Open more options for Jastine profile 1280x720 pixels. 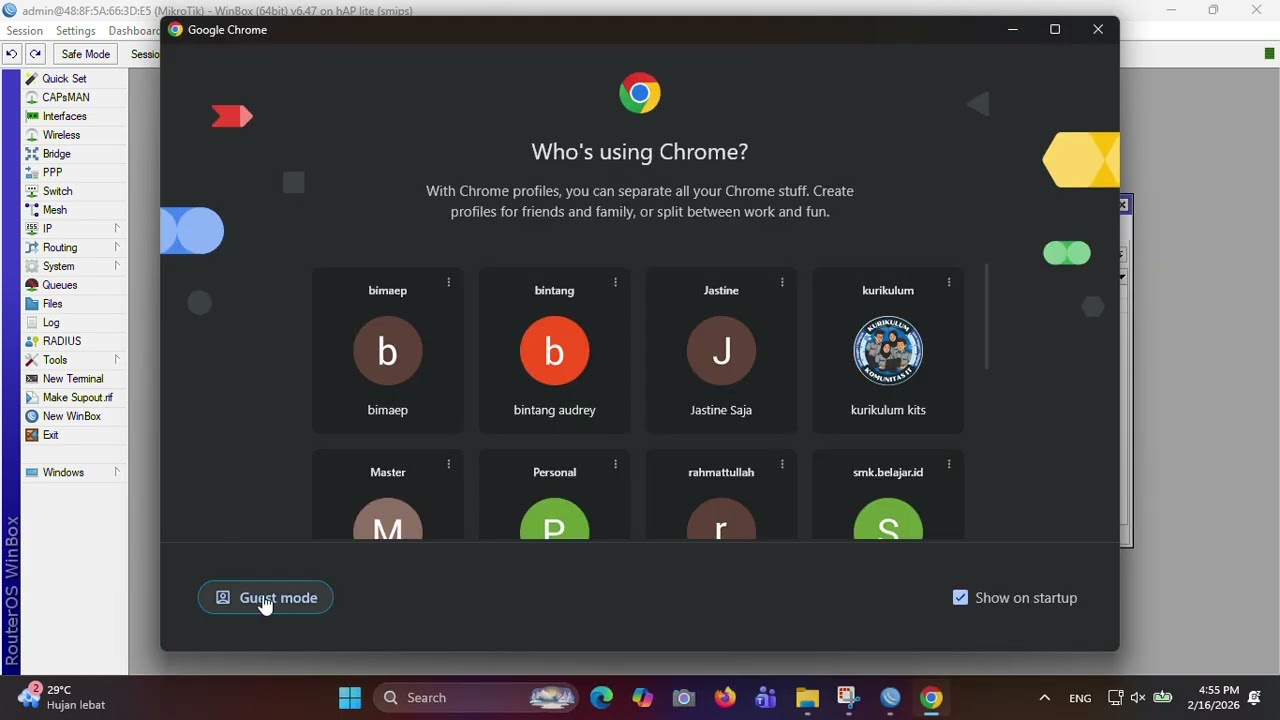pos(782,283)
